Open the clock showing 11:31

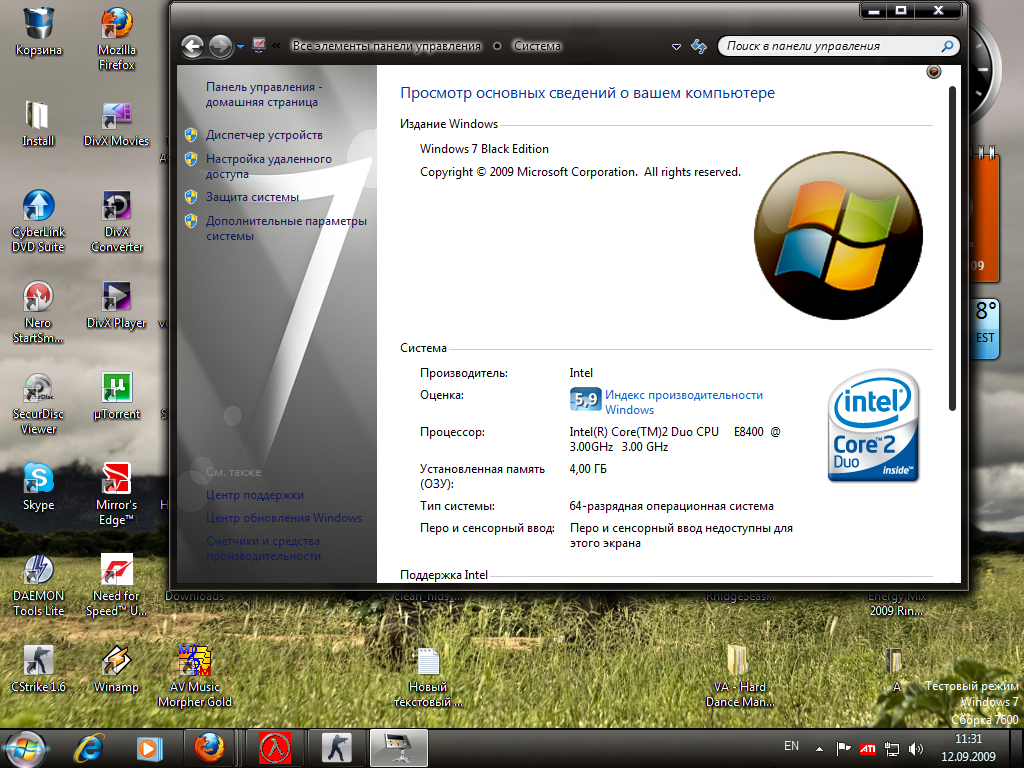click(968, 748)
